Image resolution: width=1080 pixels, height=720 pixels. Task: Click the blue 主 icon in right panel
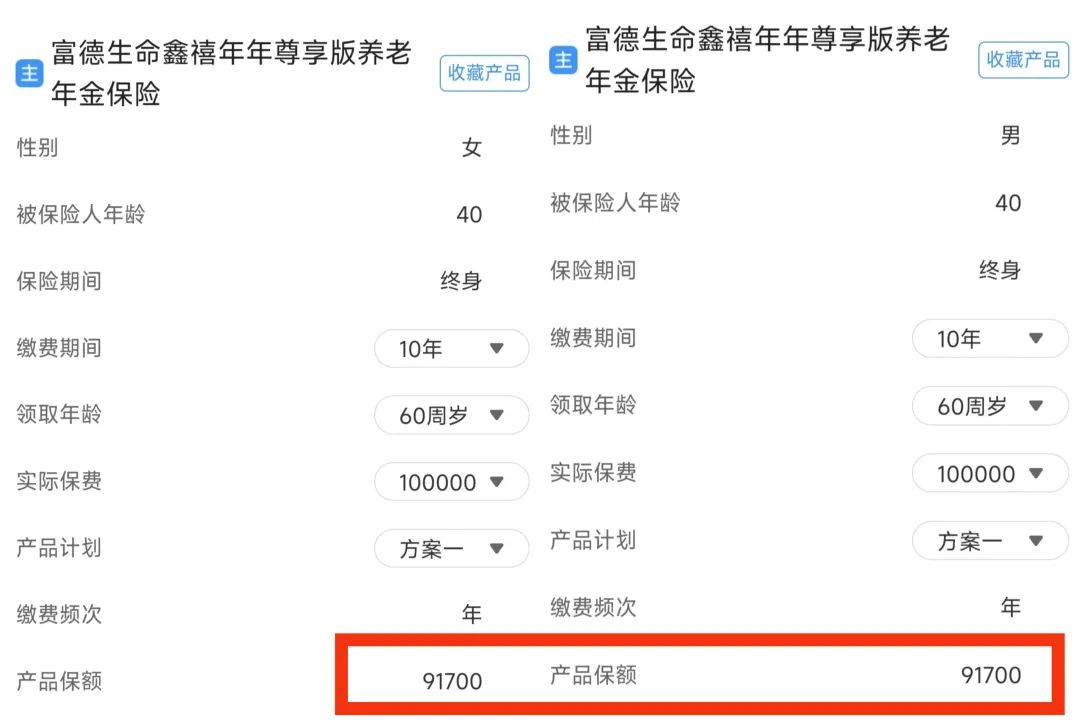pyautogui.click(x=563, y=61)
